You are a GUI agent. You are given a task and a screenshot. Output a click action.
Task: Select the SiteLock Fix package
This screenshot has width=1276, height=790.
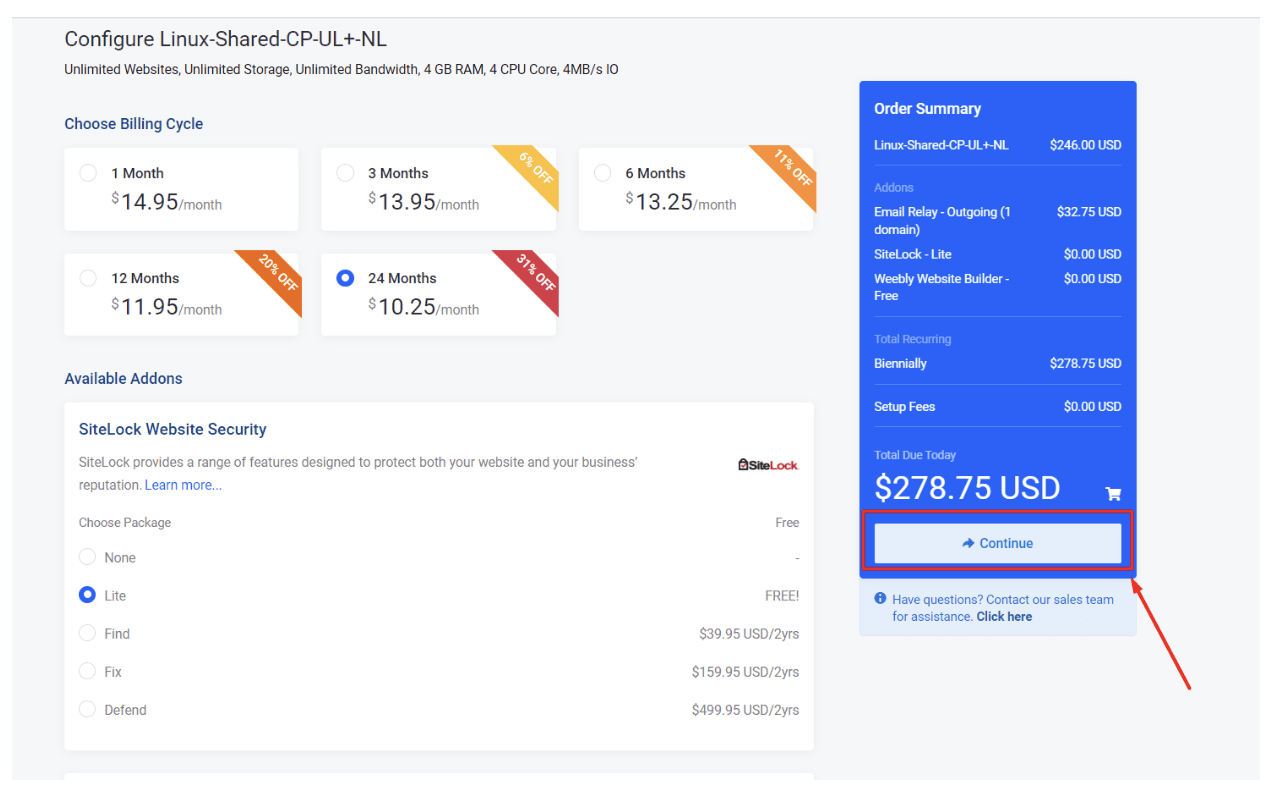[87, 671]
